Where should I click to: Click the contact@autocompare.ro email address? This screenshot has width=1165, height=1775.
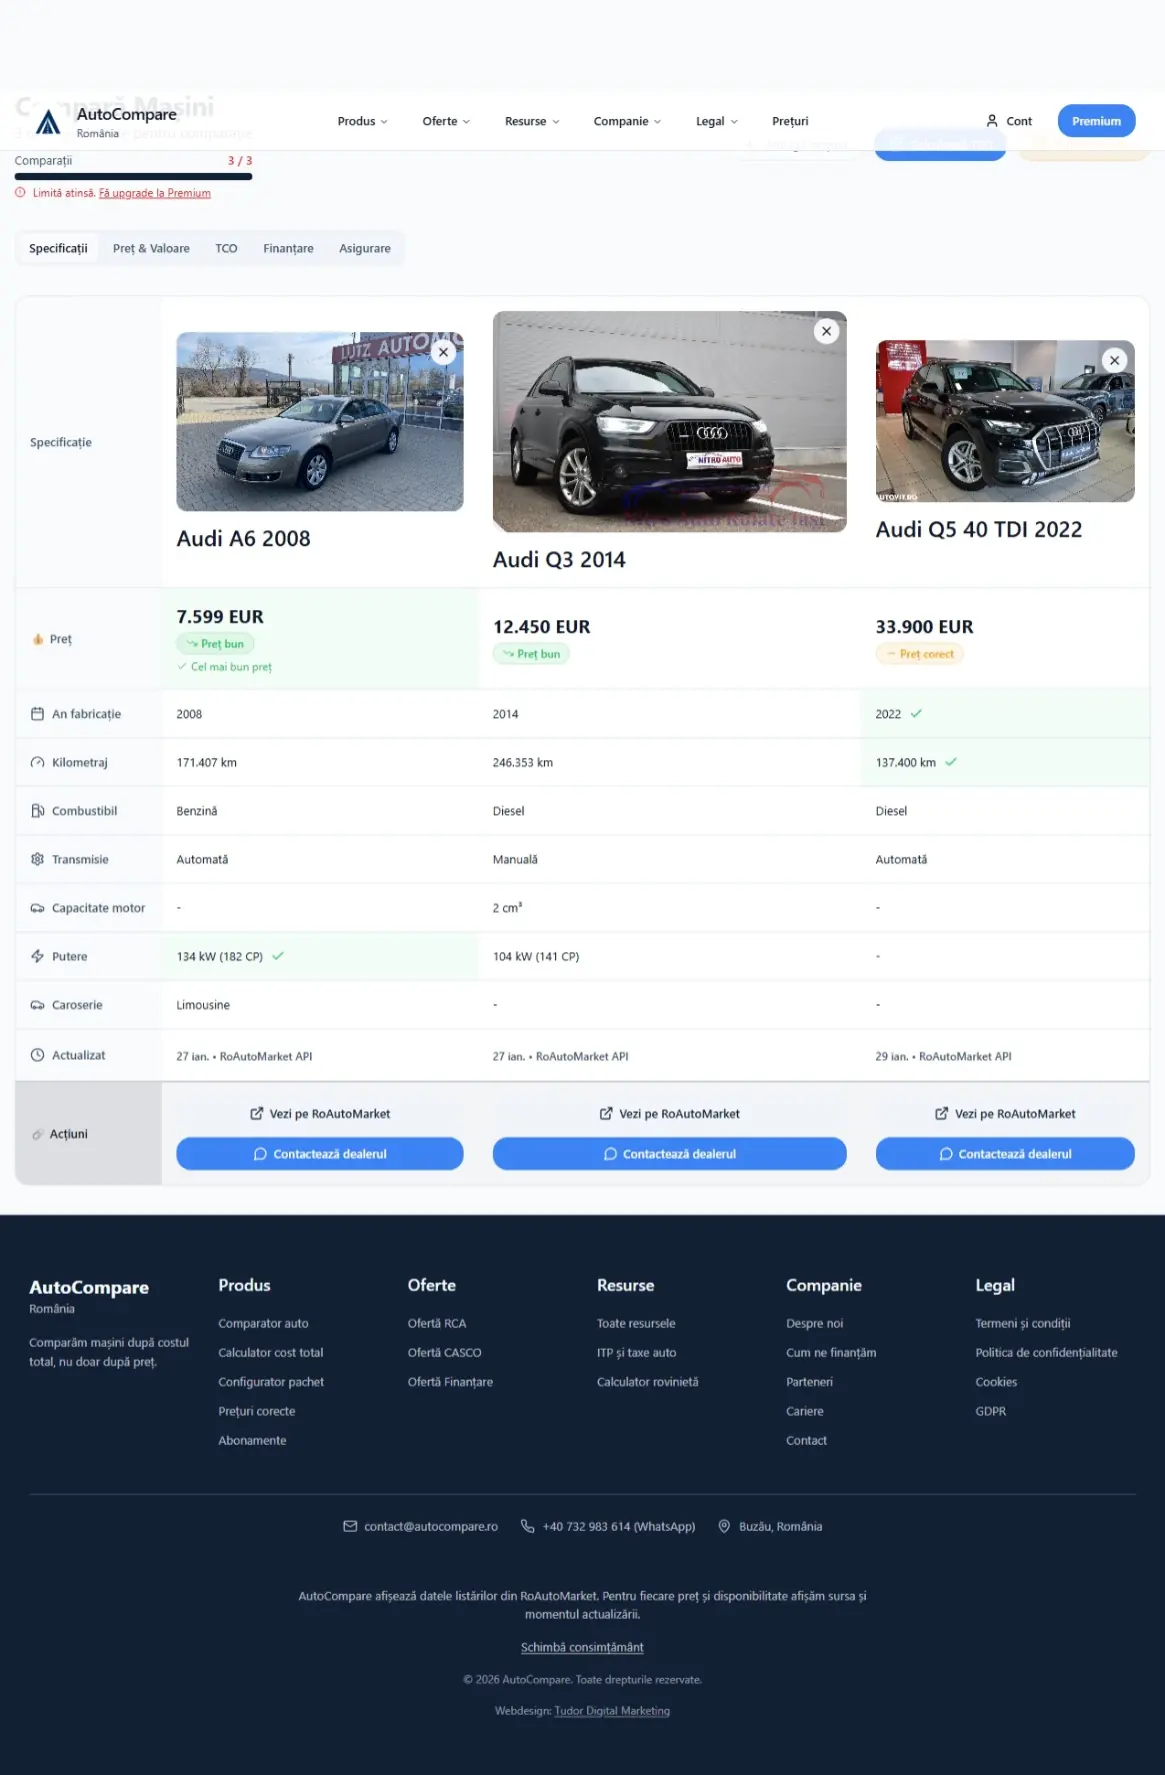(431, 1526)
